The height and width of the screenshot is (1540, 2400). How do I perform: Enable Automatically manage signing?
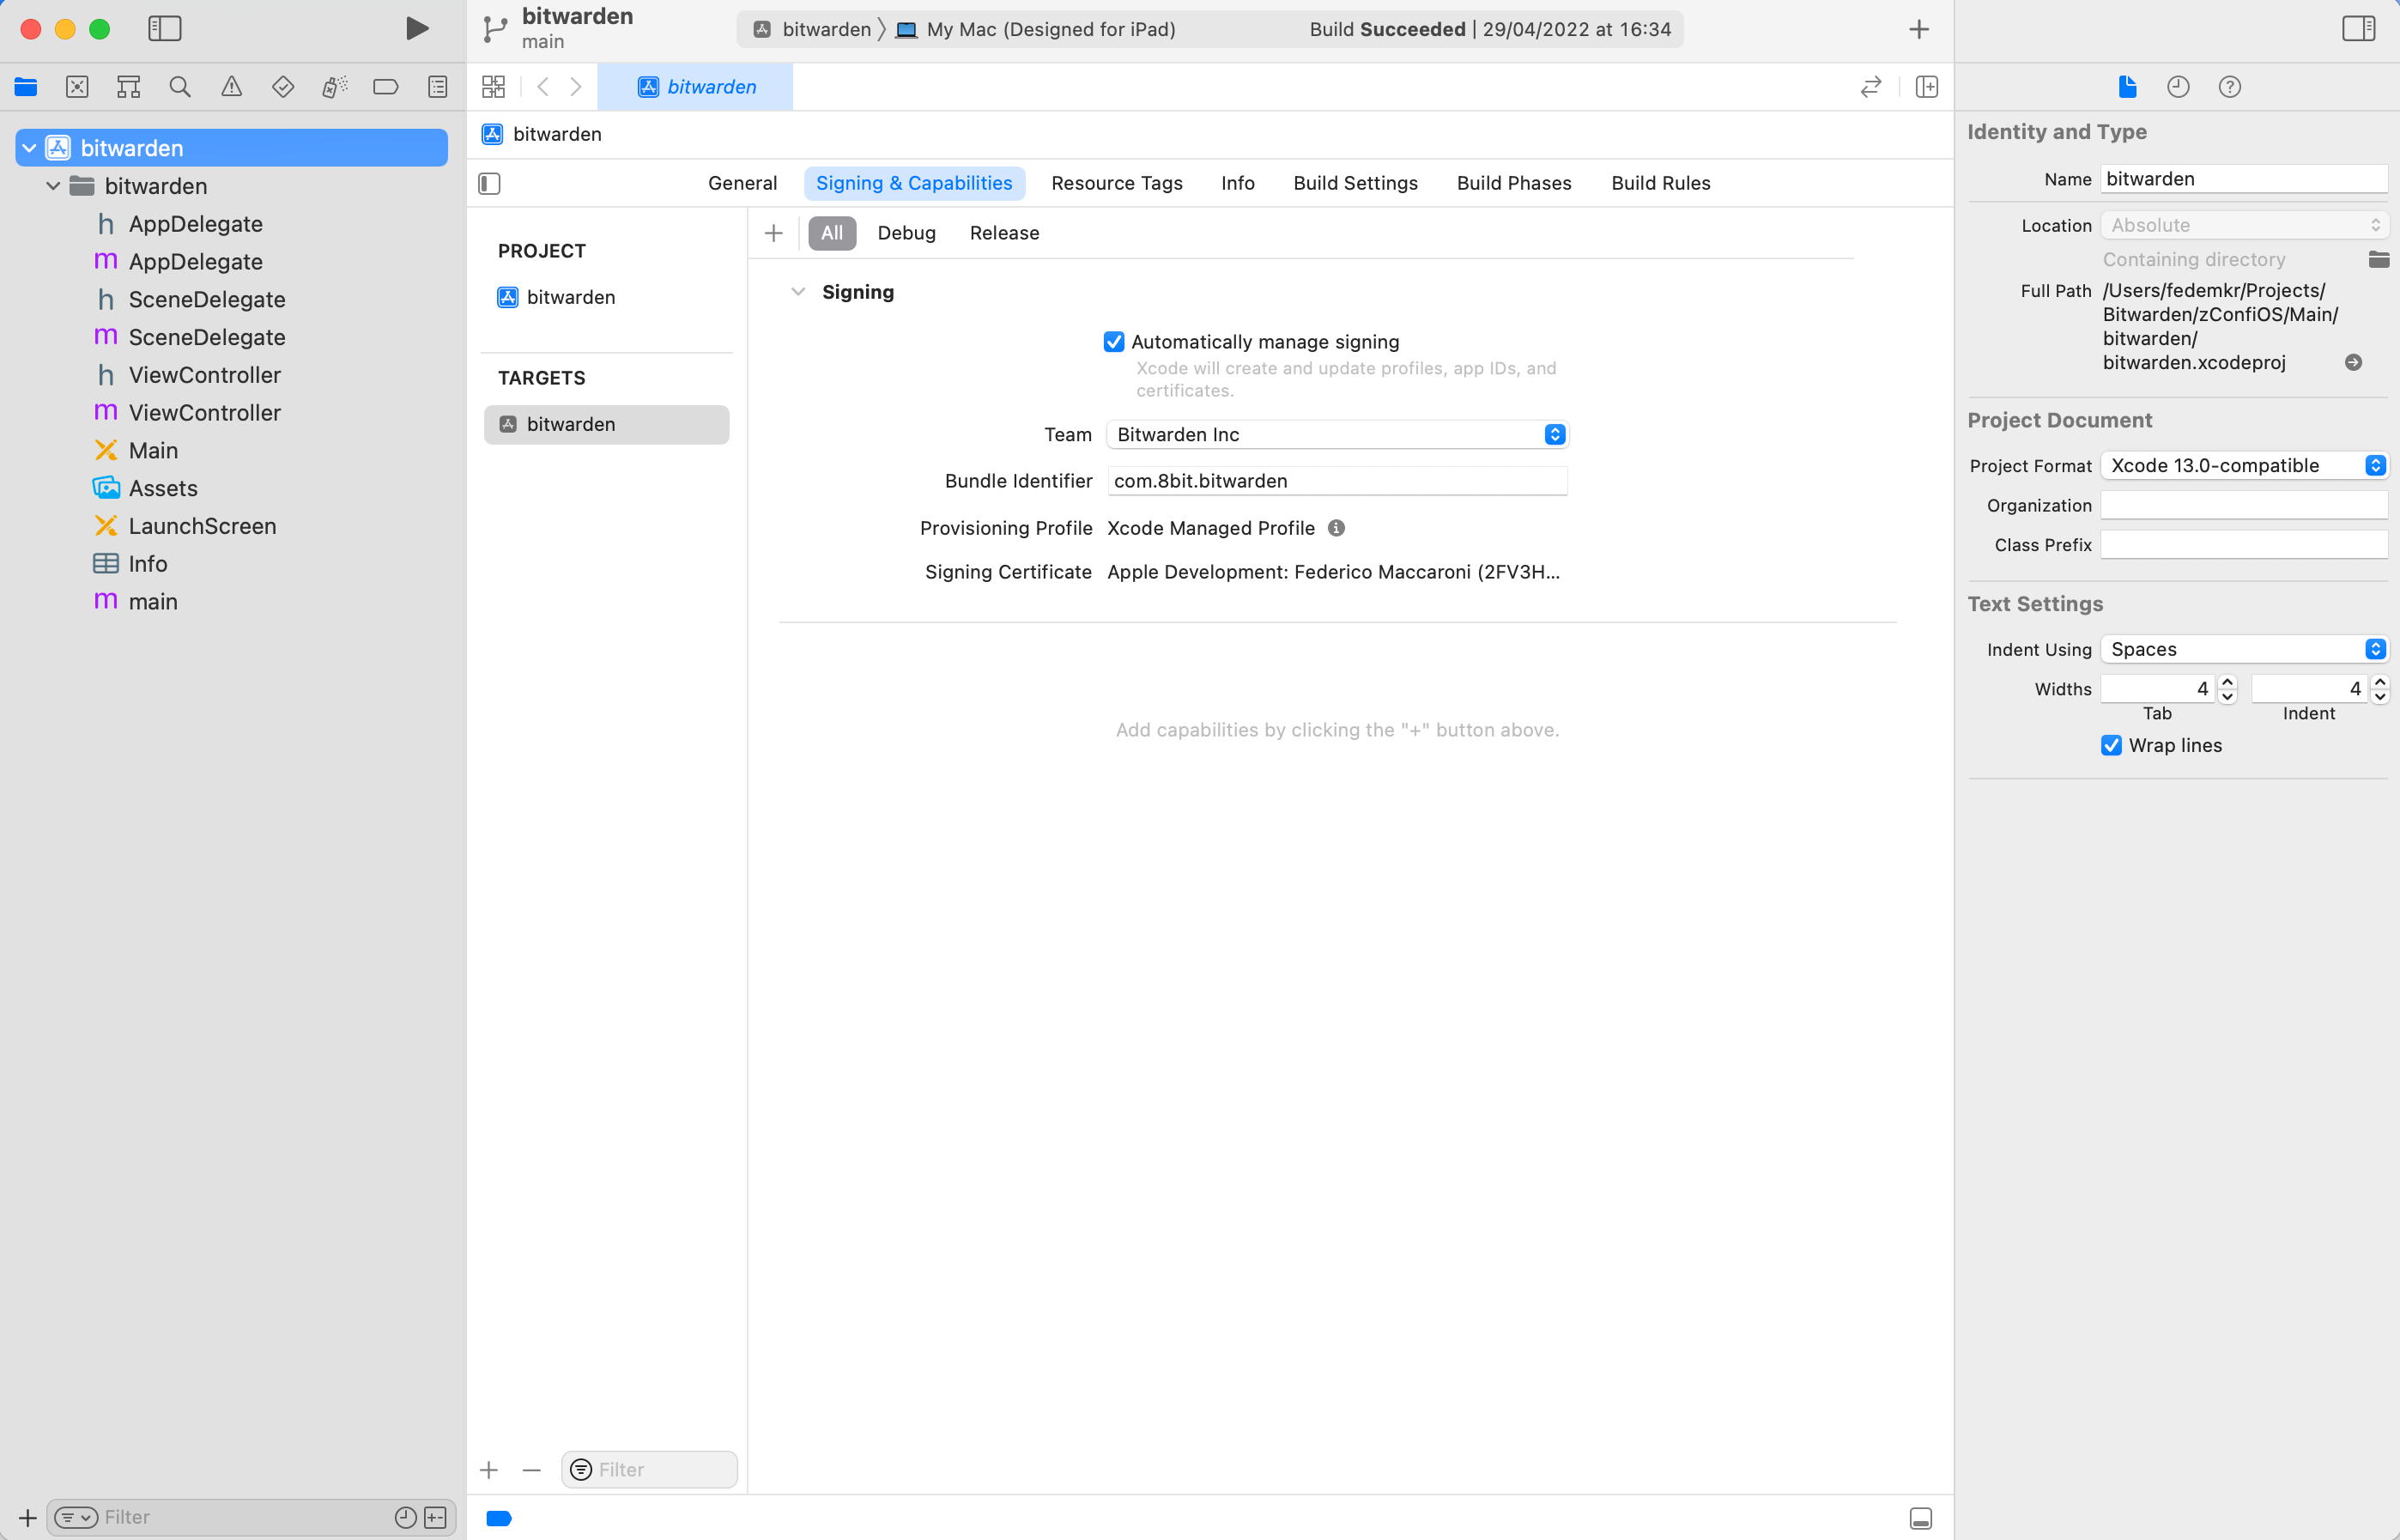(x=1114, y=341)
